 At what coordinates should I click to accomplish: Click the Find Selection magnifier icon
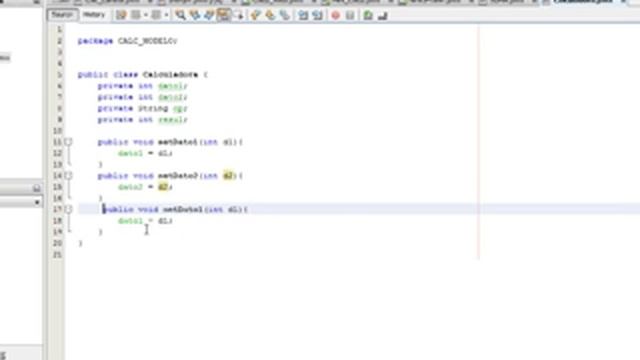pos(180,16)
